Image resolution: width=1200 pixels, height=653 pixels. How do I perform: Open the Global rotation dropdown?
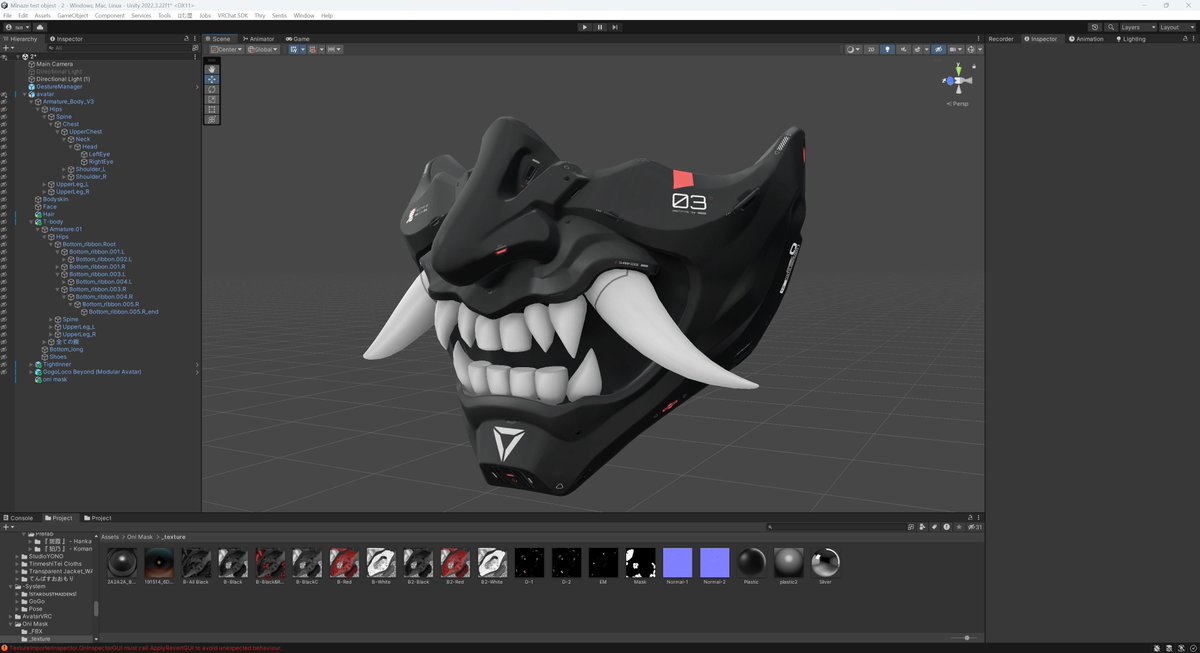[x=264, y=49]
